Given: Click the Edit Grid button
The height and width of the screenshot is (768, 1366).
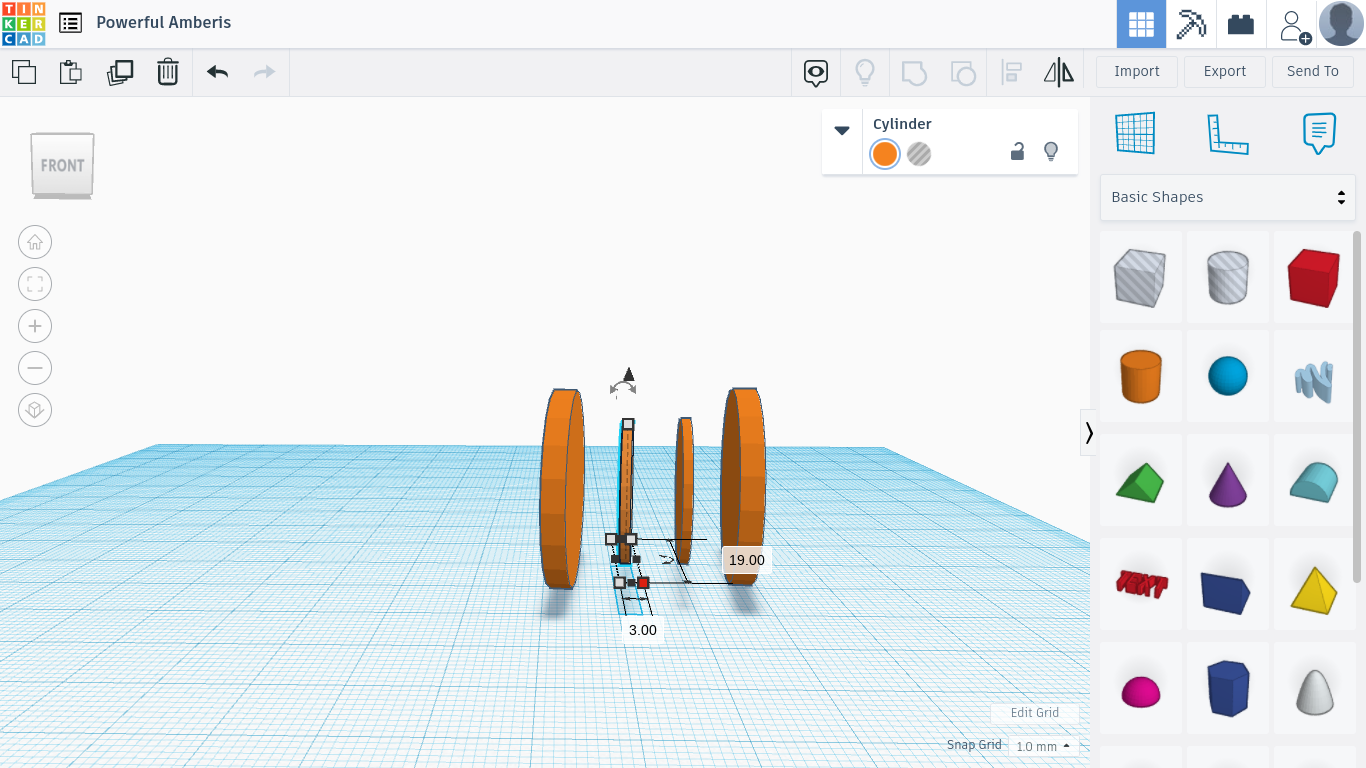Looking at the screenshot, I should [x=1034, y=713].
